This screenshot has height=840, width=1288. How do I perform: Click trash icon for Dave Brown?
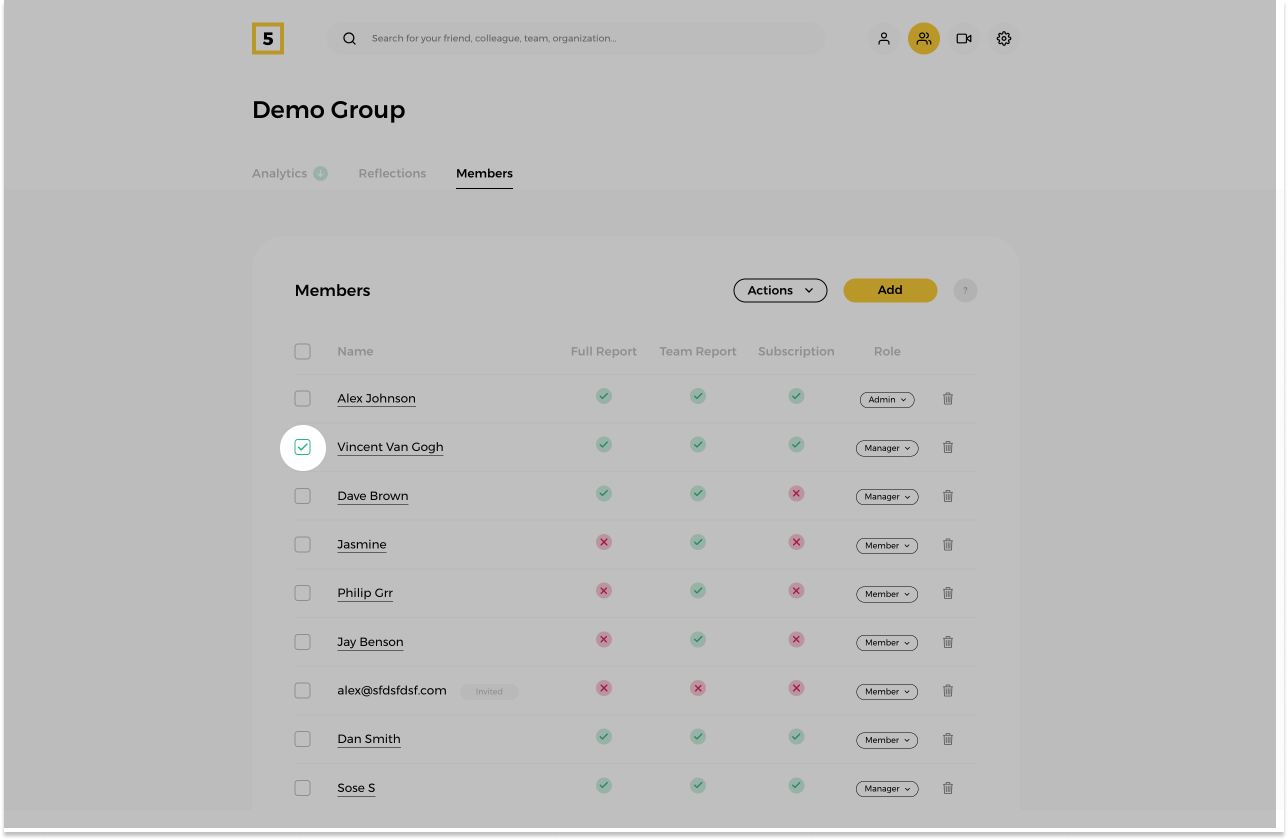point(947,496)
